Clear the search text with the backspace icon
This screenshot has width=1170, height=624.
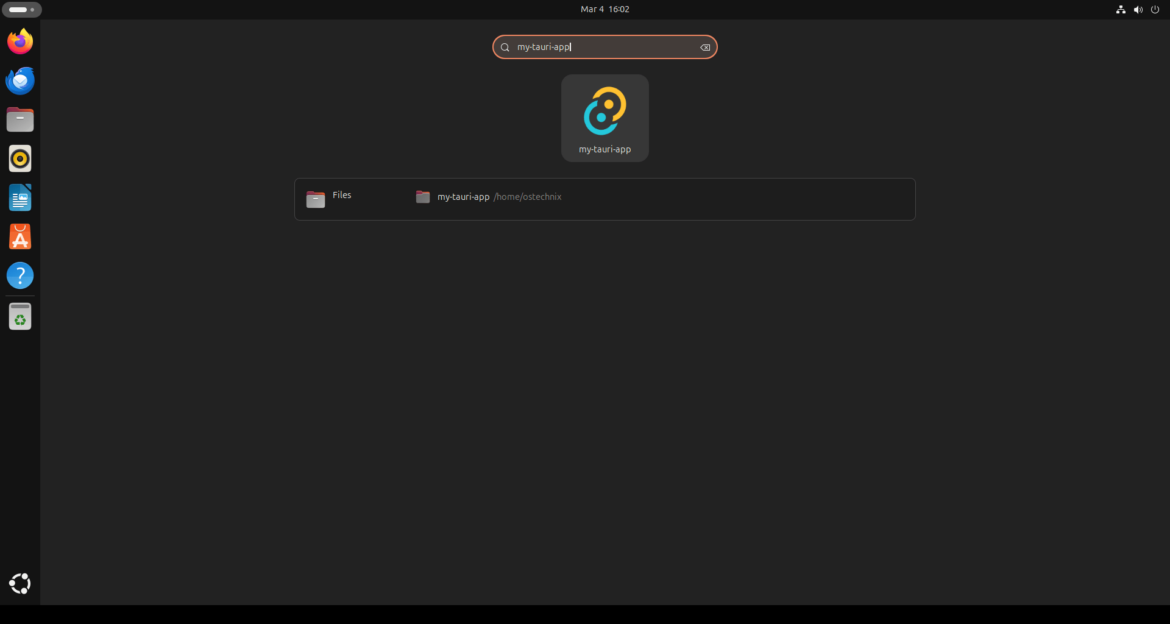coord(703,46)
